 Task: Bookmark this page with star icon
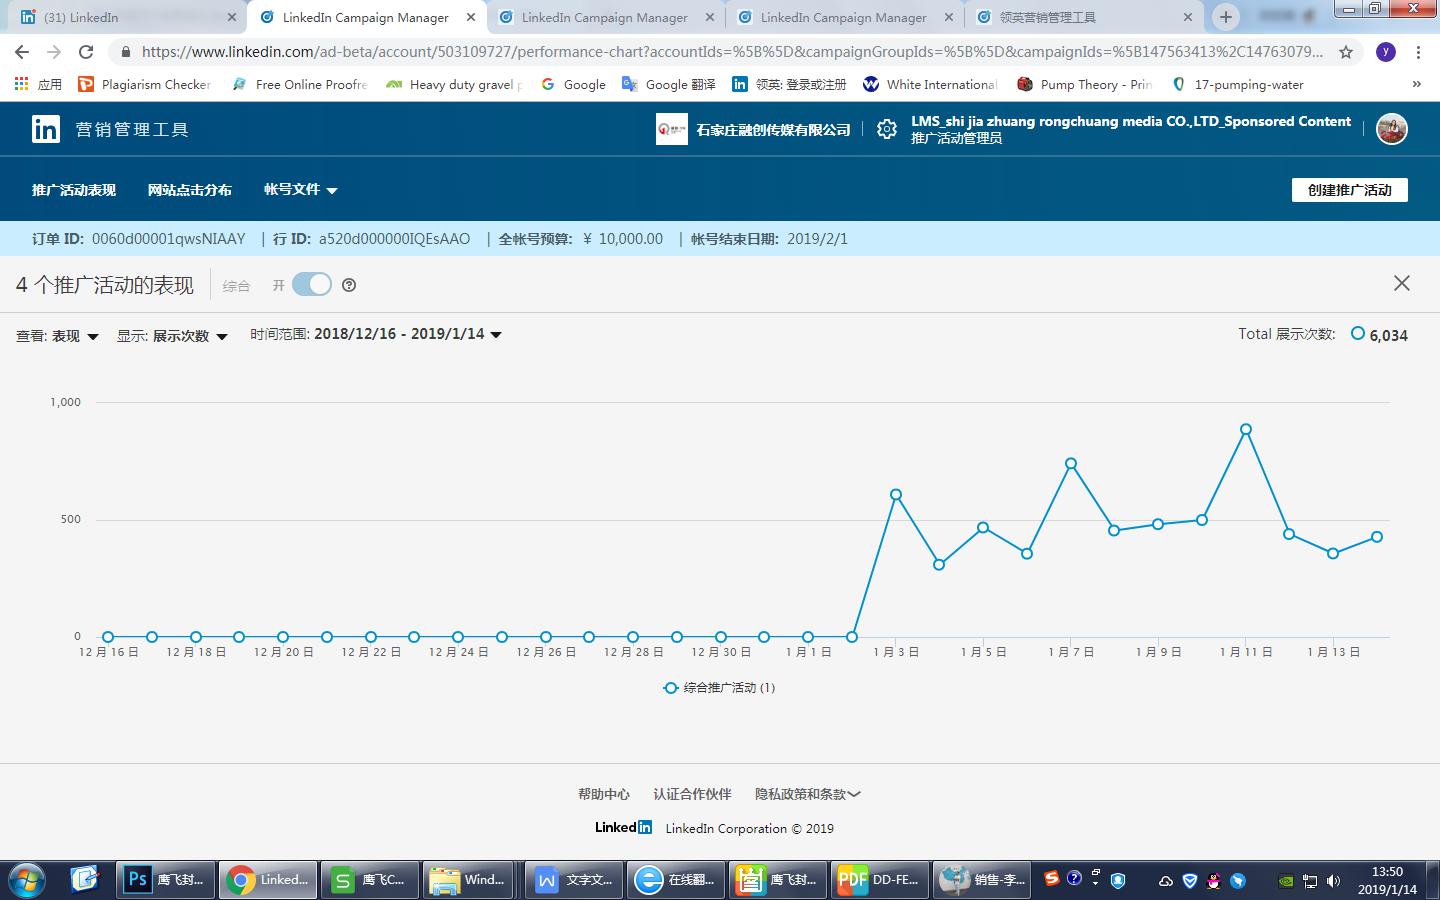tap(1346, 52)
